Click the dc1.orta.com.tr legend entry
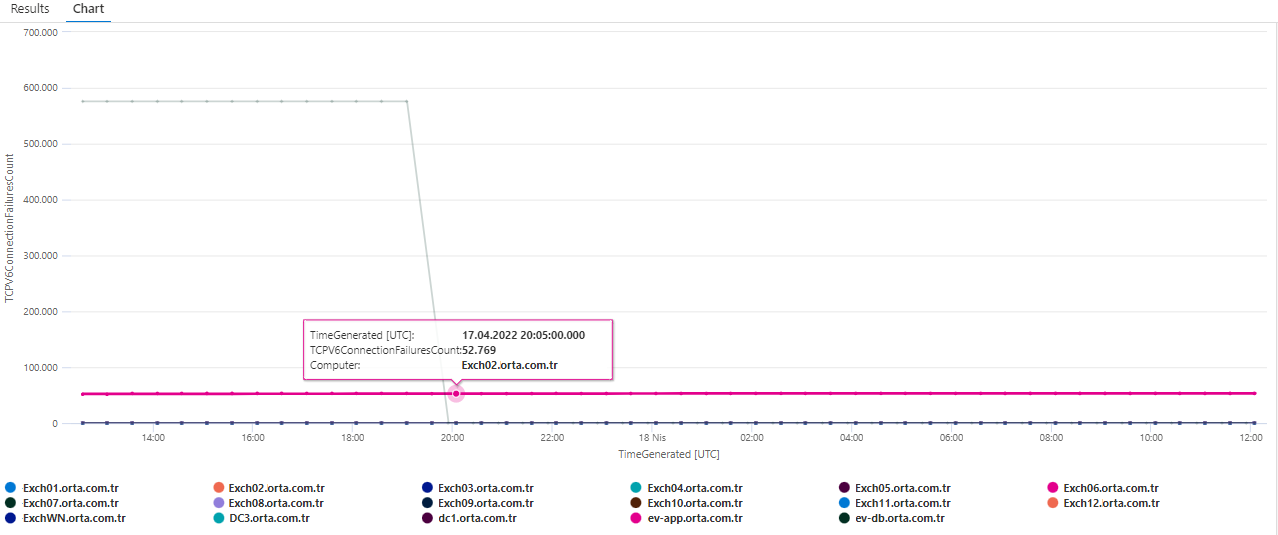This screenshot has width=1278, height=535. point(469,518)
